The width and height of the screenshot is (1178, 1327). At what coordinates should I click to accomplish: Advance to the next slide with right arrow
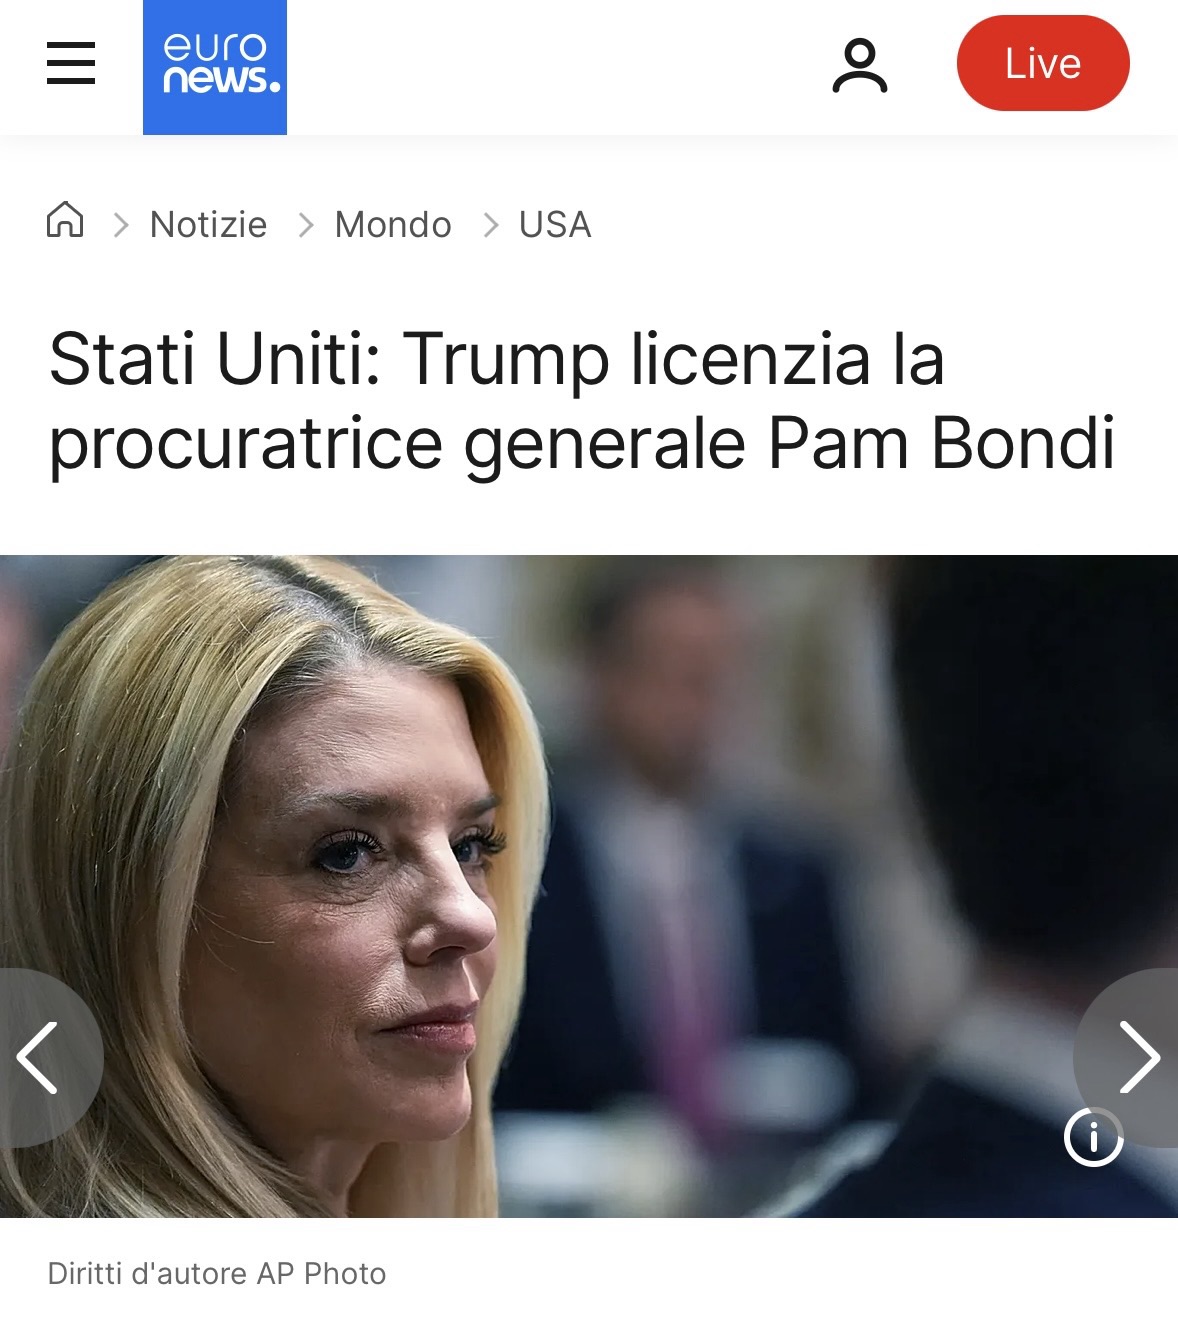click(x=1130, y=1057)
